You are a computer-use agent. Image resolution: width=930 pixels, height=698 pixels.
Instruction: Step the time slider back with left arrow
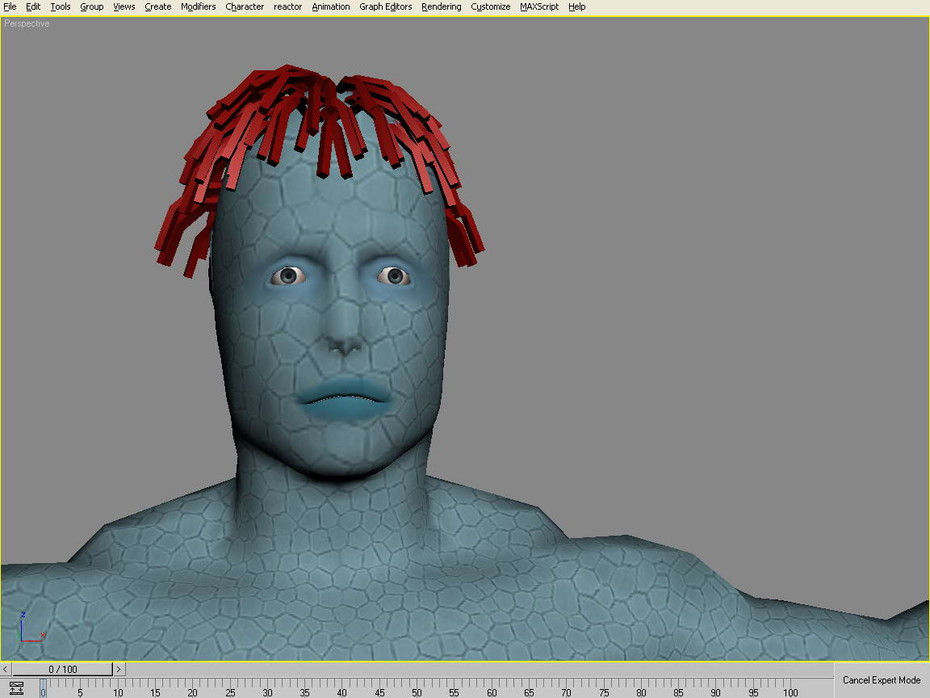(5, 669)
